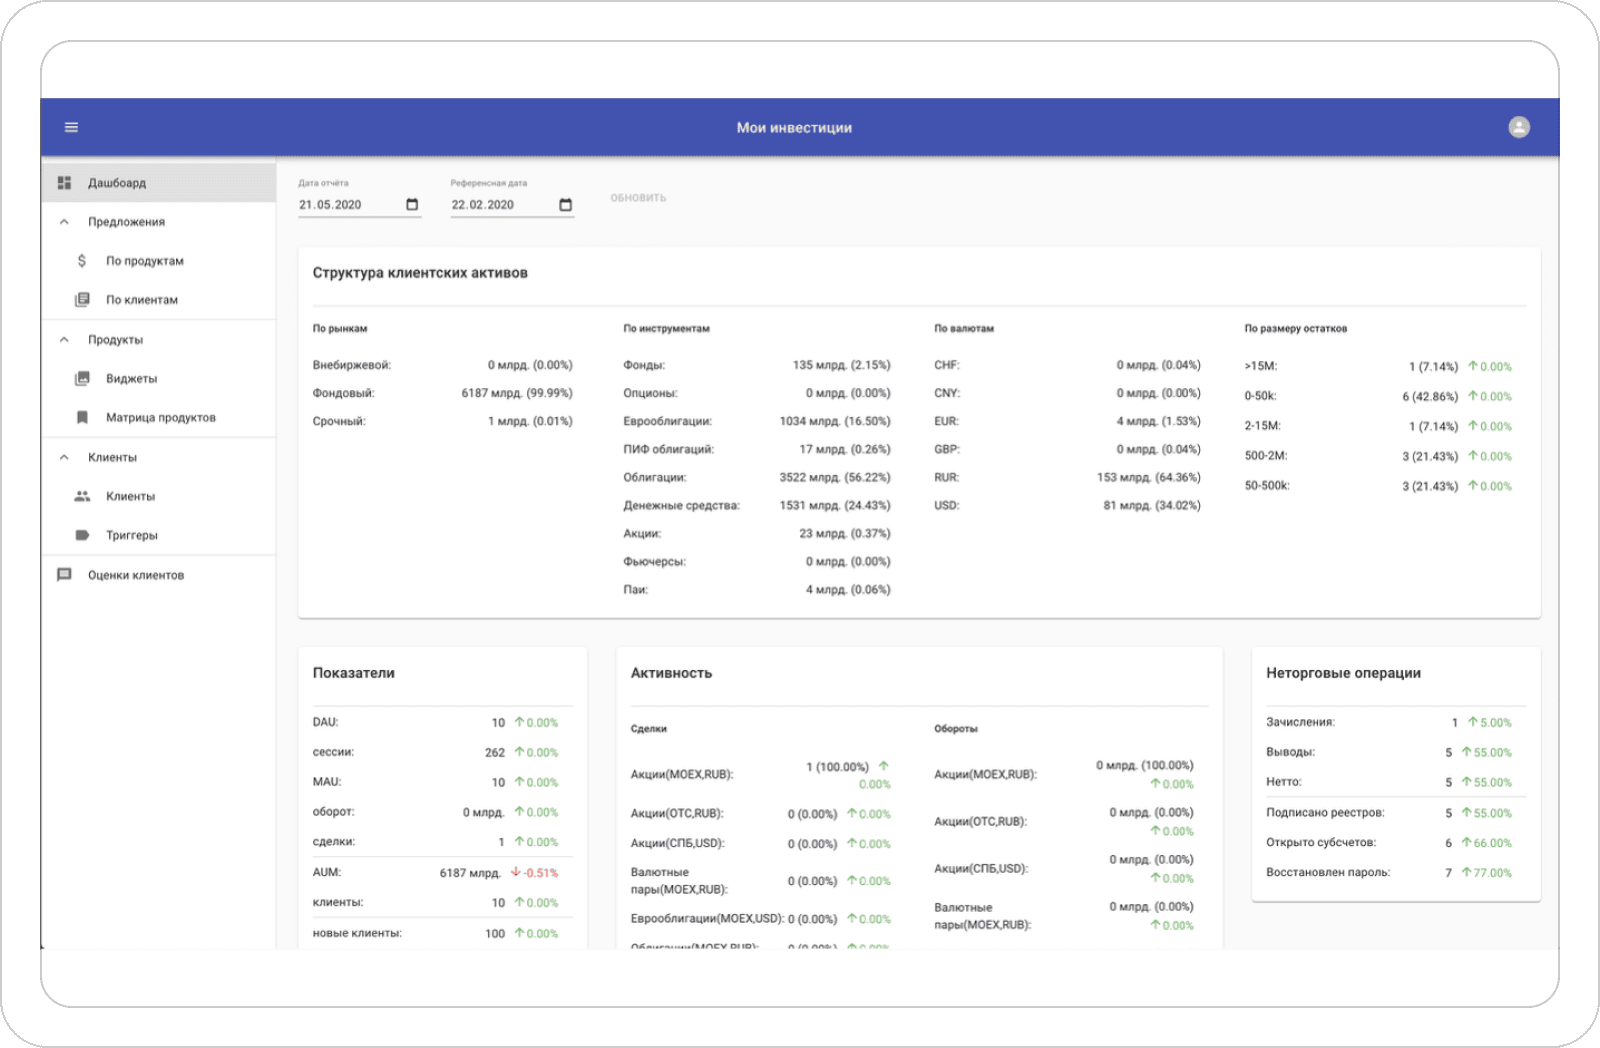Open the hamburger navigation menu
The width and height of the screenshot is (1600, 1048).
point(72,127)
